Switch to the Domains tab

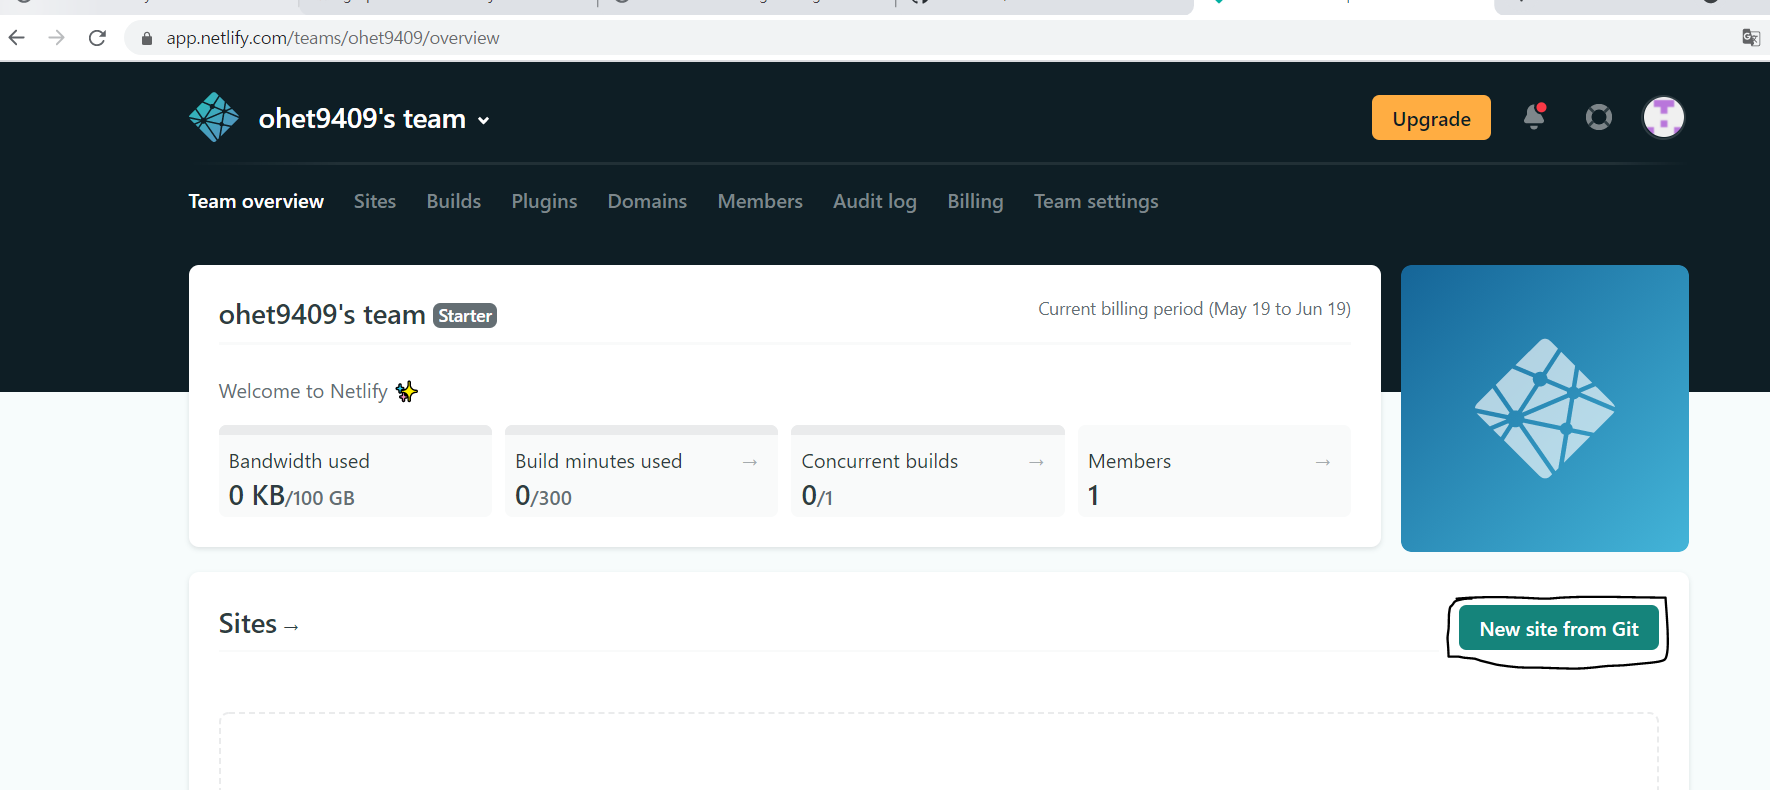tap(647, 201)
